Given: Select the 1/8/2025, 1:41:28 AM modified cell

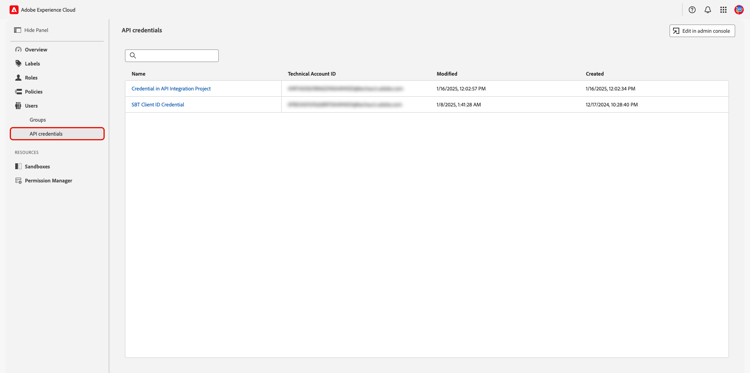Looking at the screenshot, I should (459, 104).
